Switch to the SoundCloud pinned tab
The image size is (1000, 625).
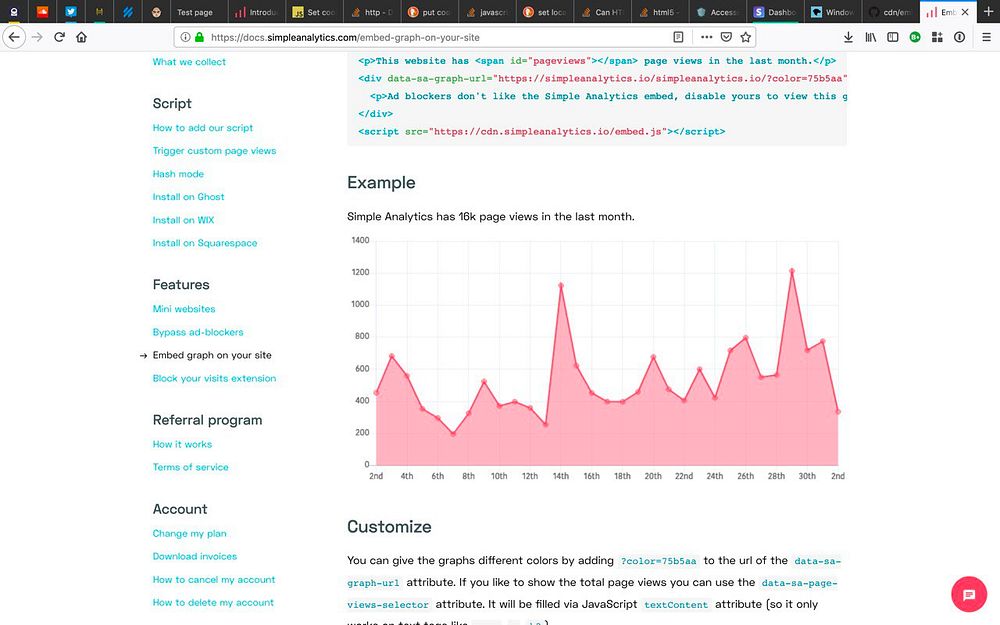[x=42, y=11]
